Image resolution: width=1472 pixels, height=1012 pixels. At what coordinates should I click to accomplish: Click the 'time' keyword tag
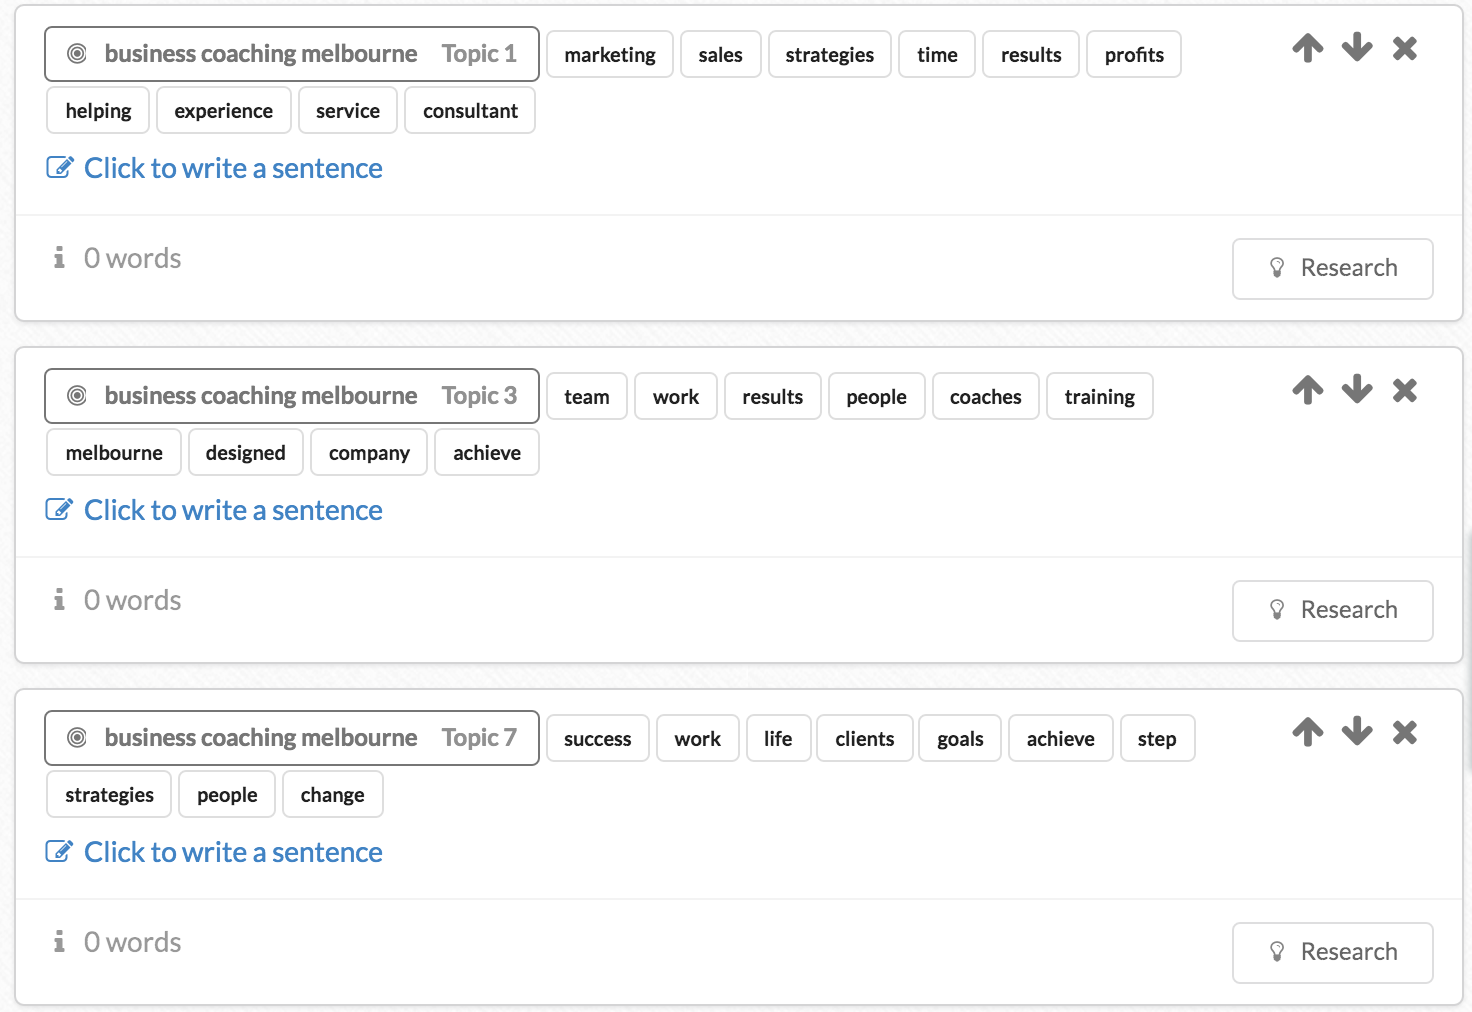(x=937, y=54)
